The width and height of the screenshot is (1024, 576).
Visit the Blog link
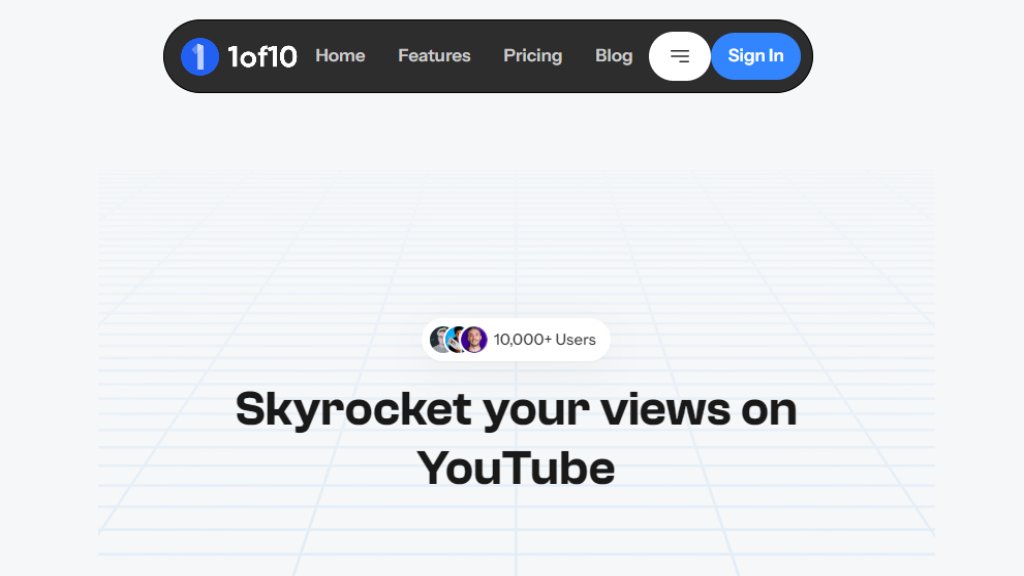tap(614, 56)
